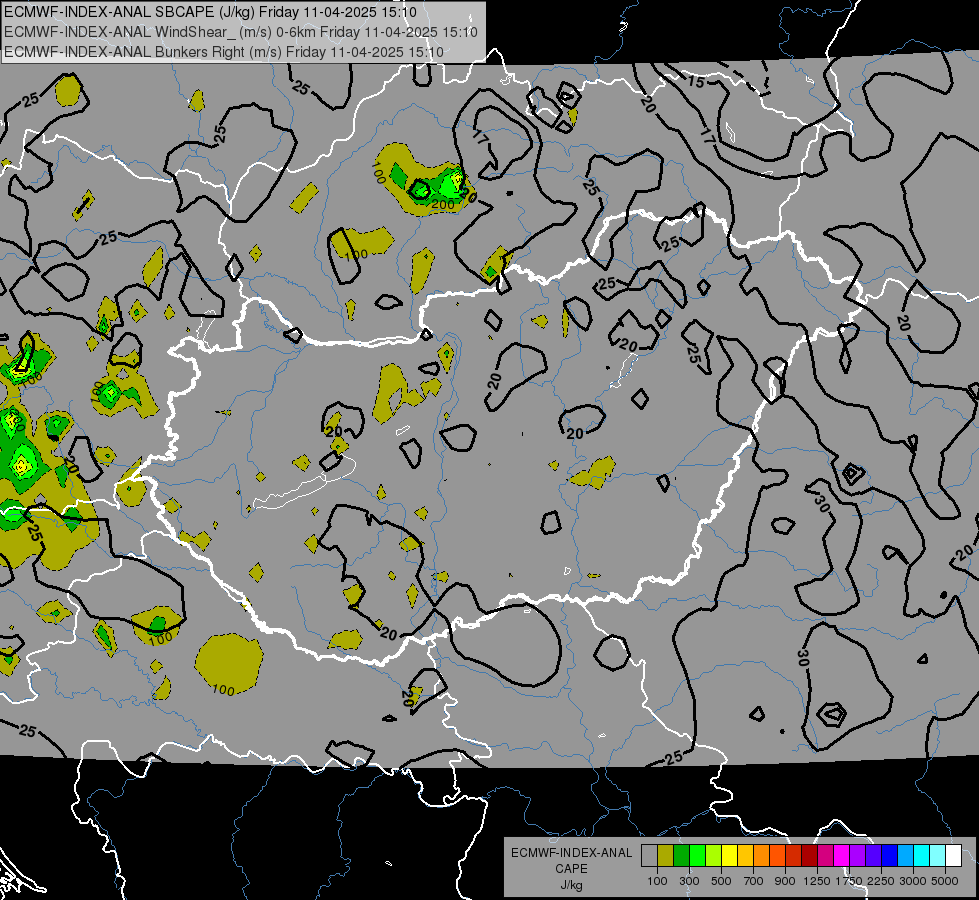Pick the pure blue 2250 J/kg swatch
Viewport: 979px width, 900px height.
coord(889,856)
